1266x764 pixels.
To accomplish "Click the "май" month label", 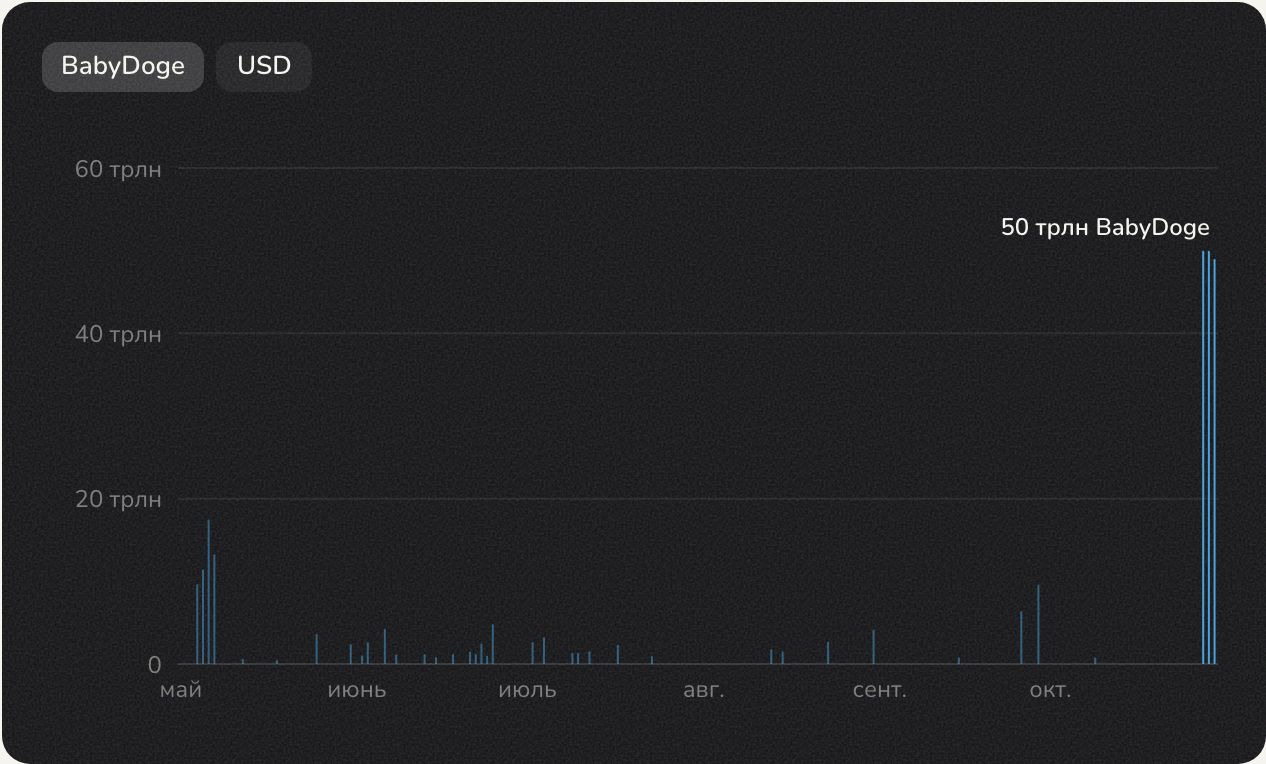I will (x=181, y=691).
